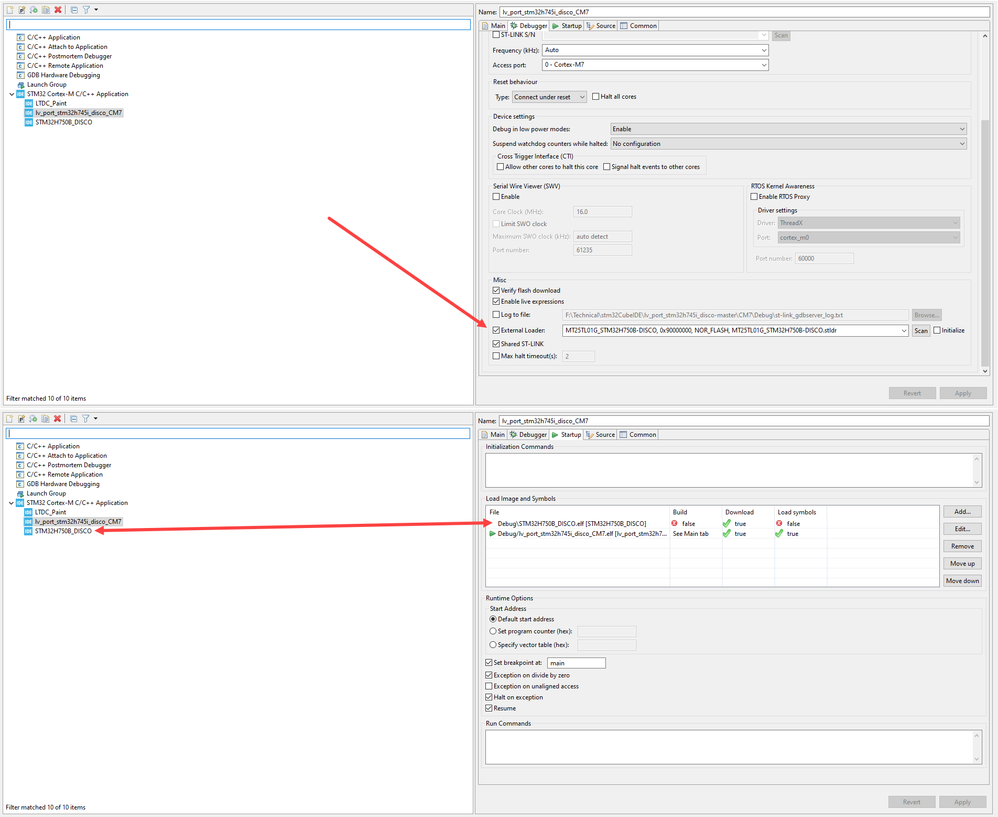Enable RTOS Proxy checkbox
Image resolution: width=998 pixels, height=817 pixels.
(754, 197)
